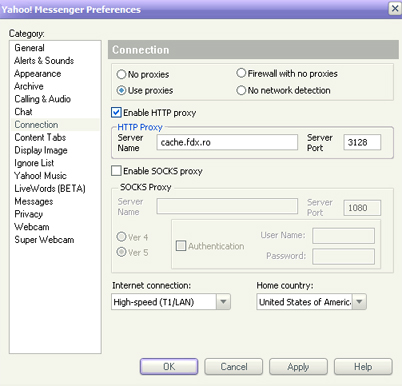The height and width of the screenshot is (386, 402).
Task: Uncheck Enable HTTP proxy checkbox
Action: (x=116, y=113)
